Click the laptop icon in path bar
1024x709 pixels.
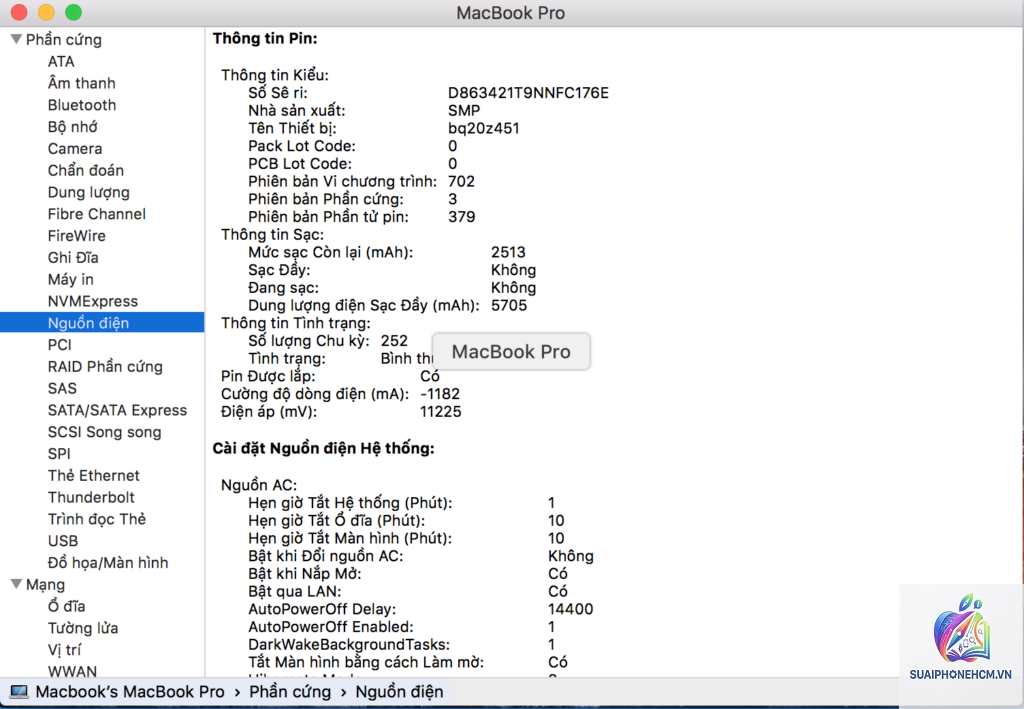coord(20,692)
